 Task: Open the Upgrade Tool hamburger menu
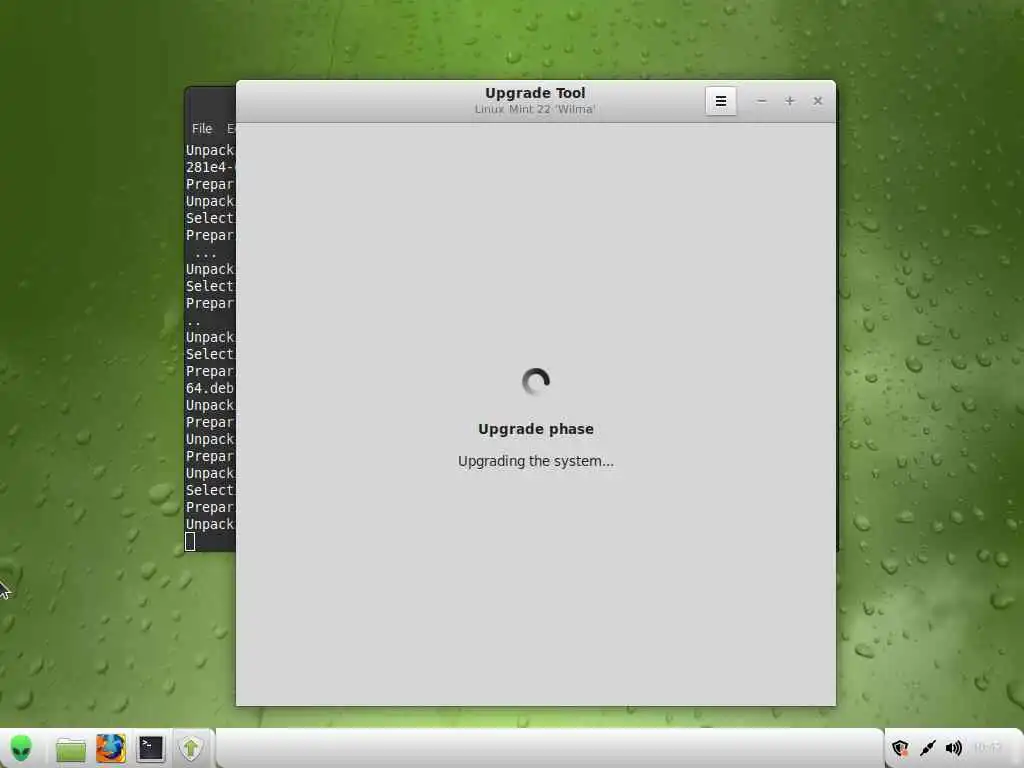point(720,101)
